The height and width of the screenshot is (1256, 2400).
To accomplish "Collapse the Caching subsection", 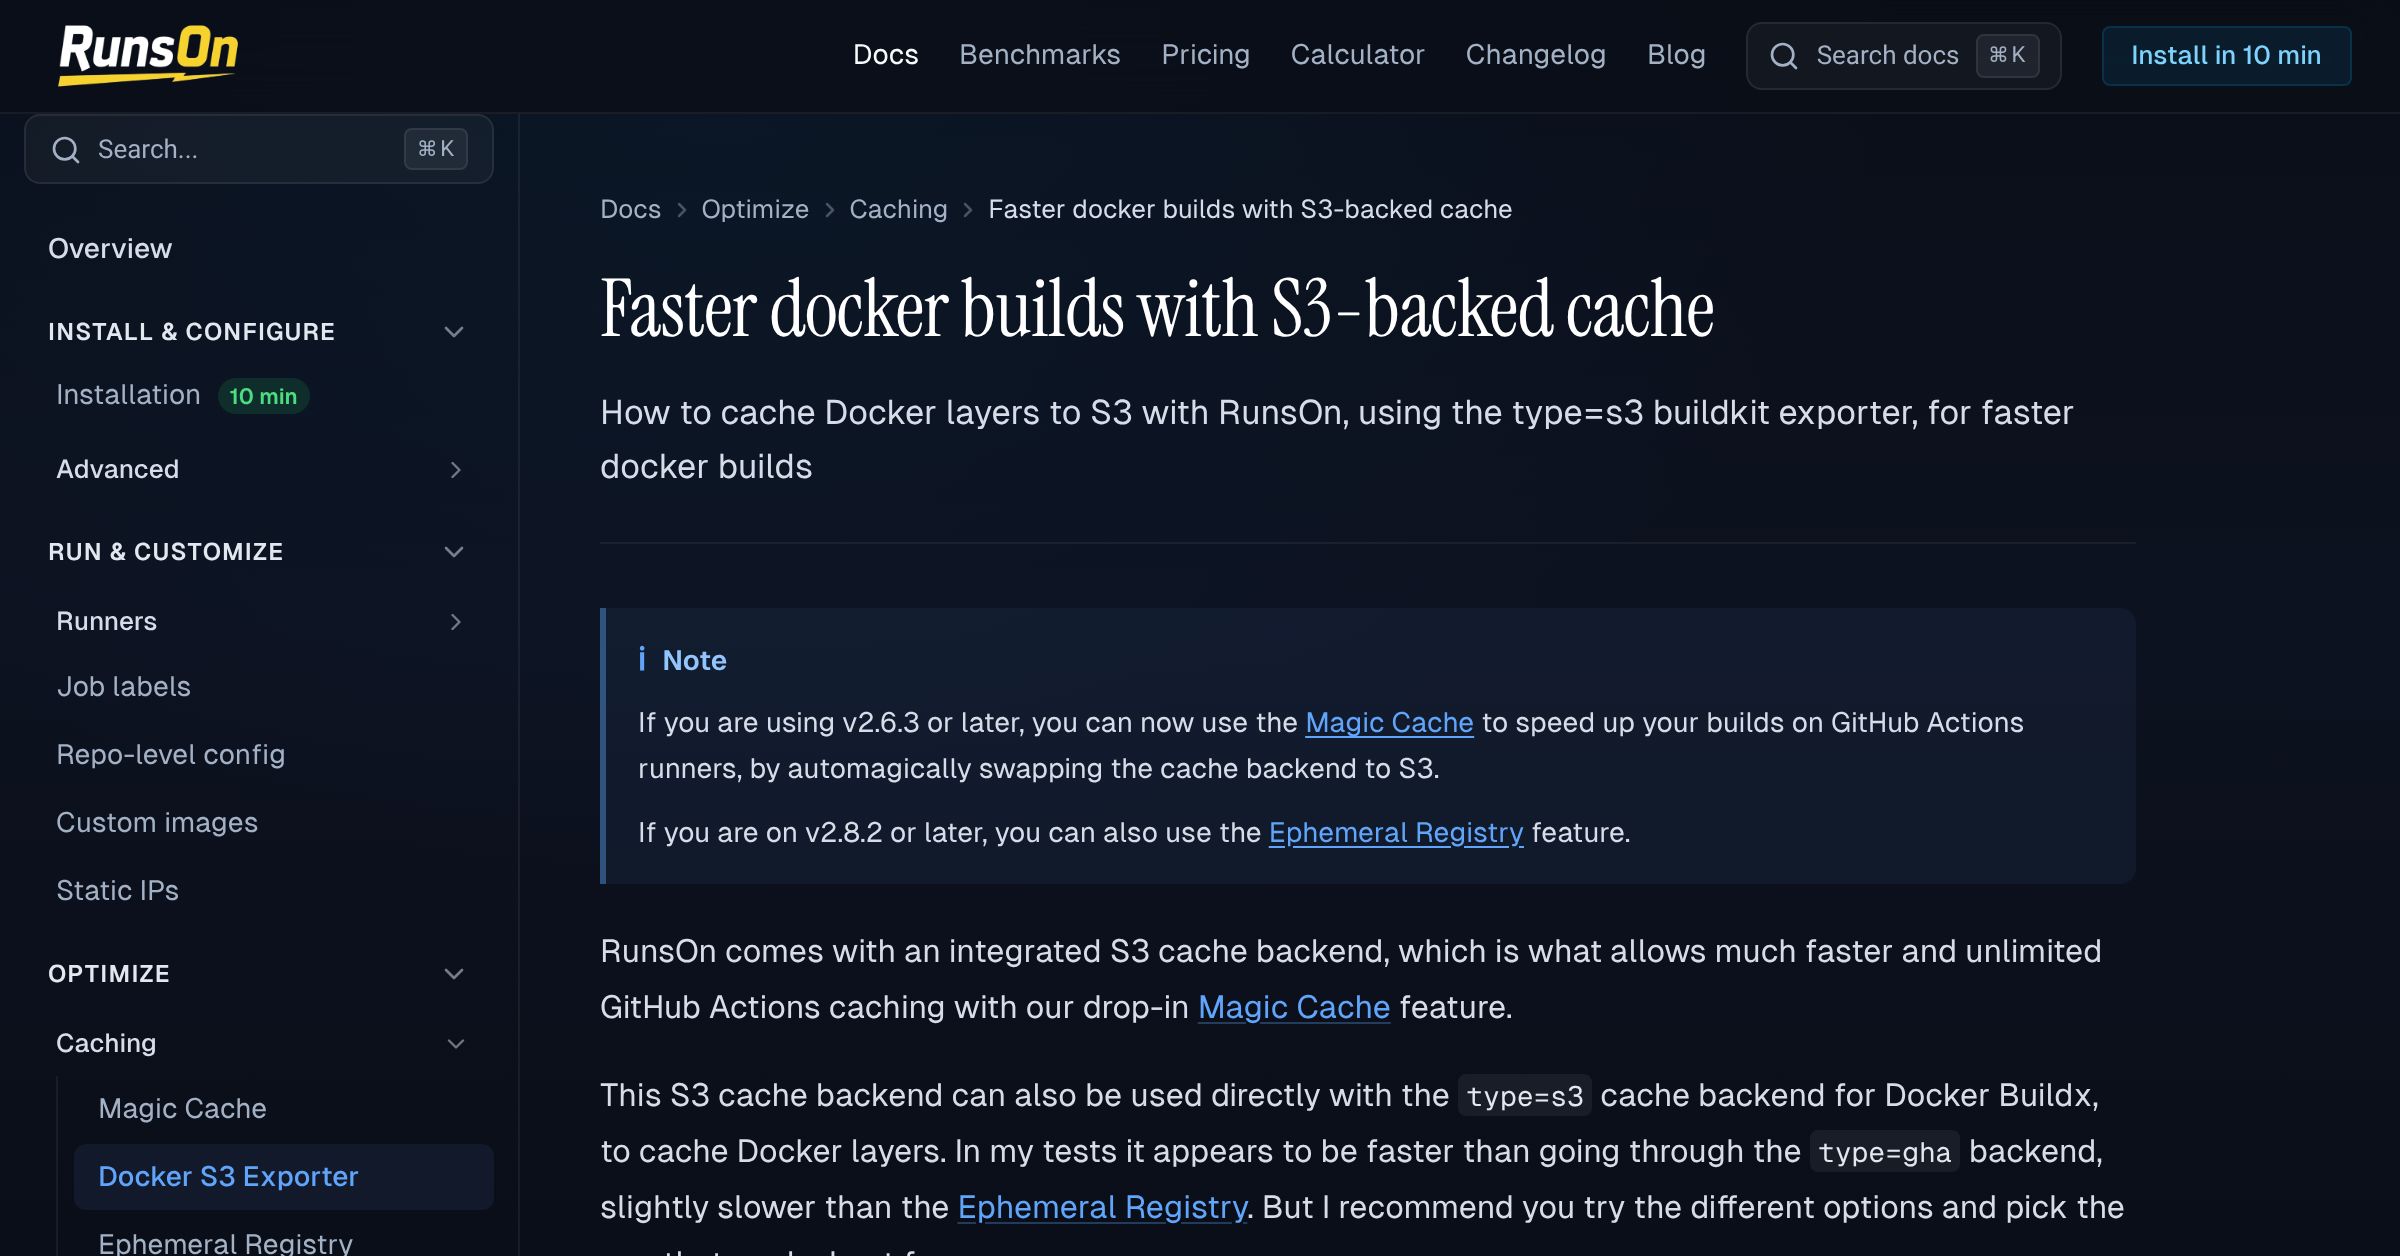I will point(456,1044).
